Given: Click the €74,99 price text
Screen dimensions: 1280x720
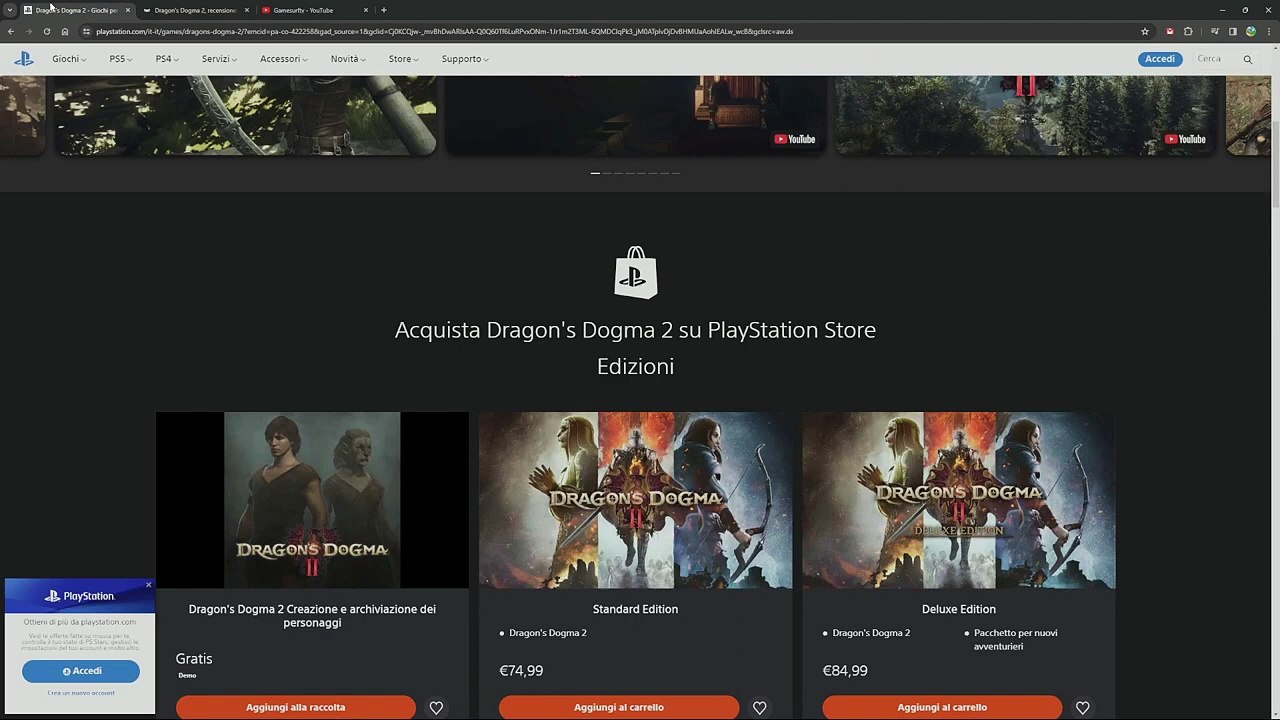Looking at the screenshot, I should pyautogui.click(x=521, y=671).
